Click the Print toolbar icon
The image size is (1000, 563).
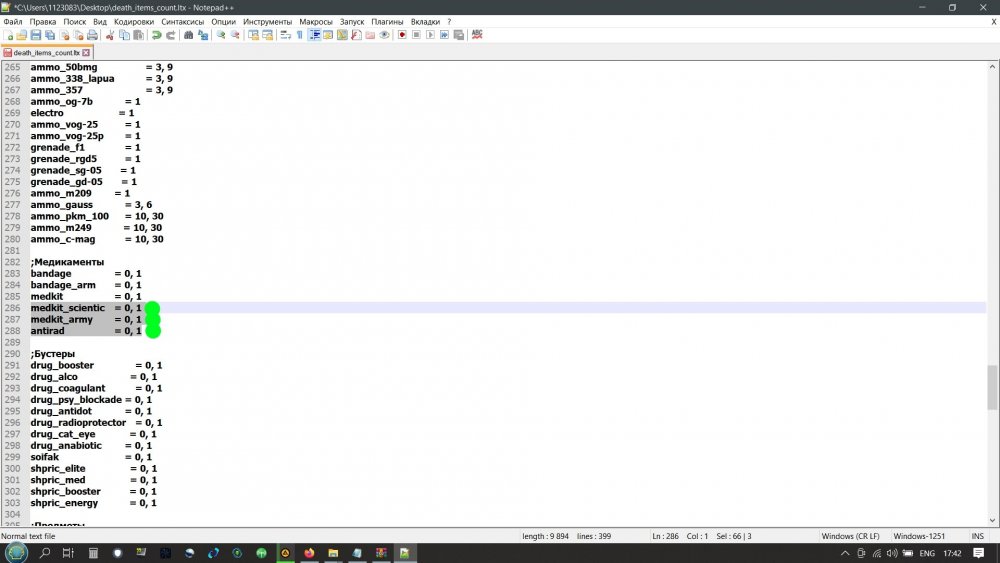coord(92,35)
